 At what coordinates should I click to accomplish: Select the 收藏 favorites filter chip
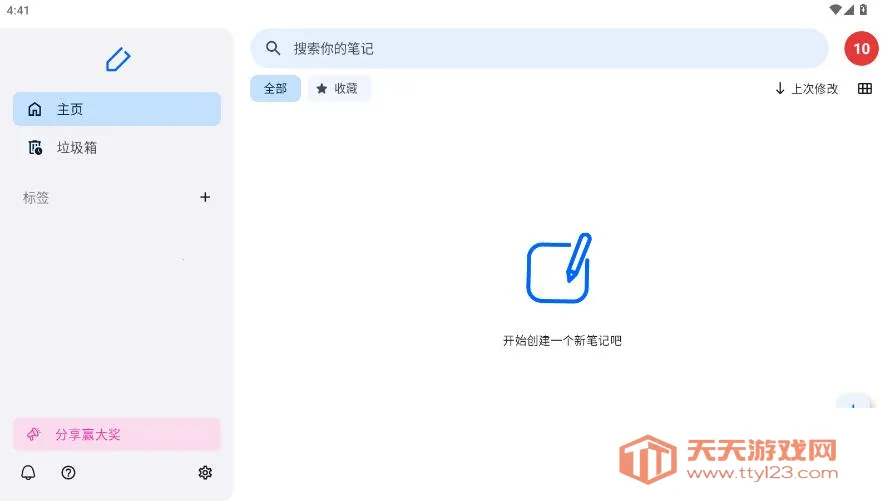tap(339, 89)
